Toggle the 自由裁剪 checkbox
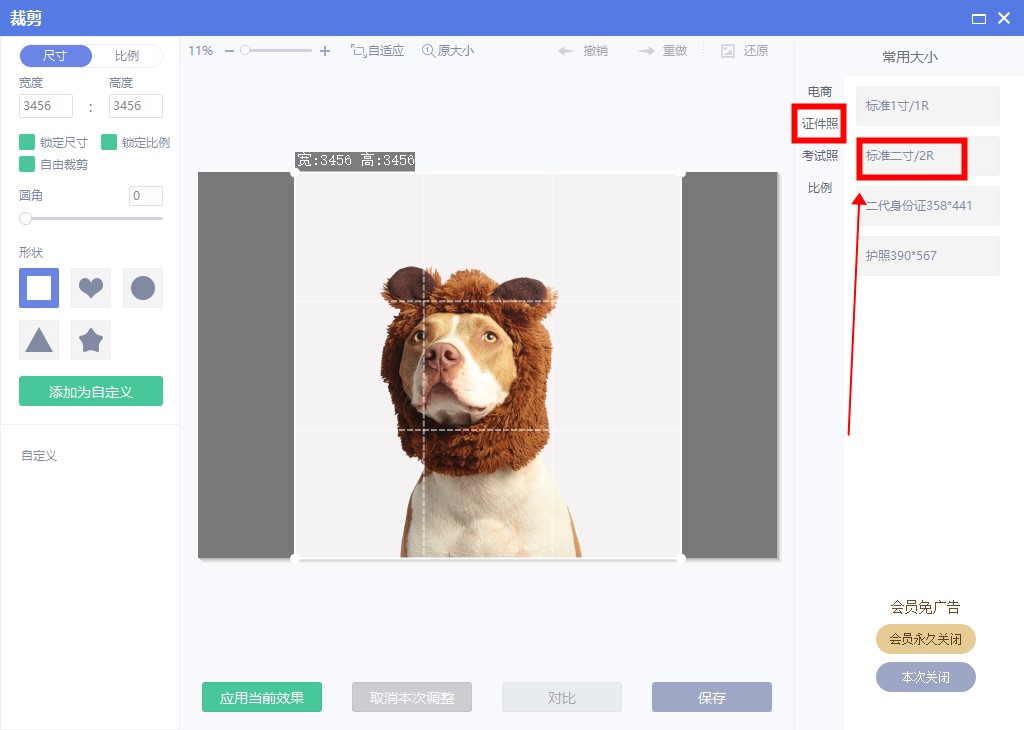The image size is (1024, 730). click(27, 164)
